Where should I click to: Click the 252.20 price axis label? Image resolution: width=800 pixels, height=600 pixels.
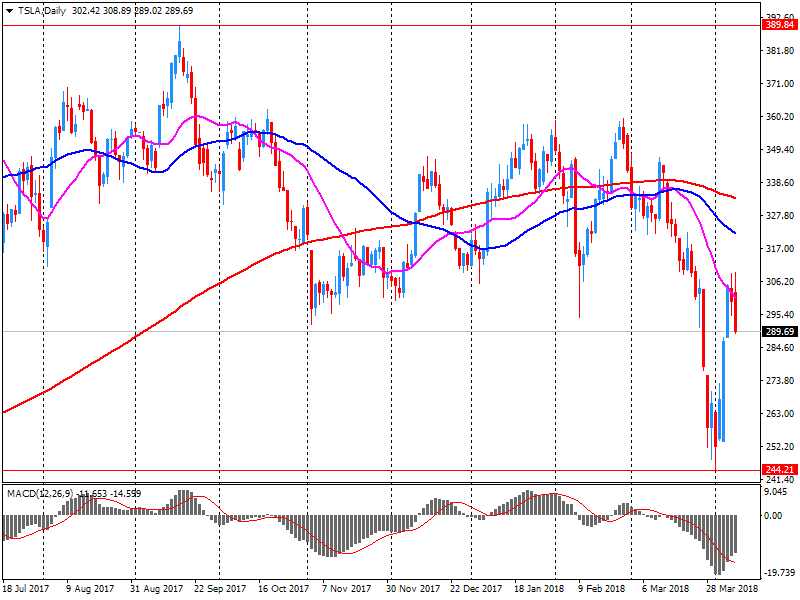tap(780, 446)
